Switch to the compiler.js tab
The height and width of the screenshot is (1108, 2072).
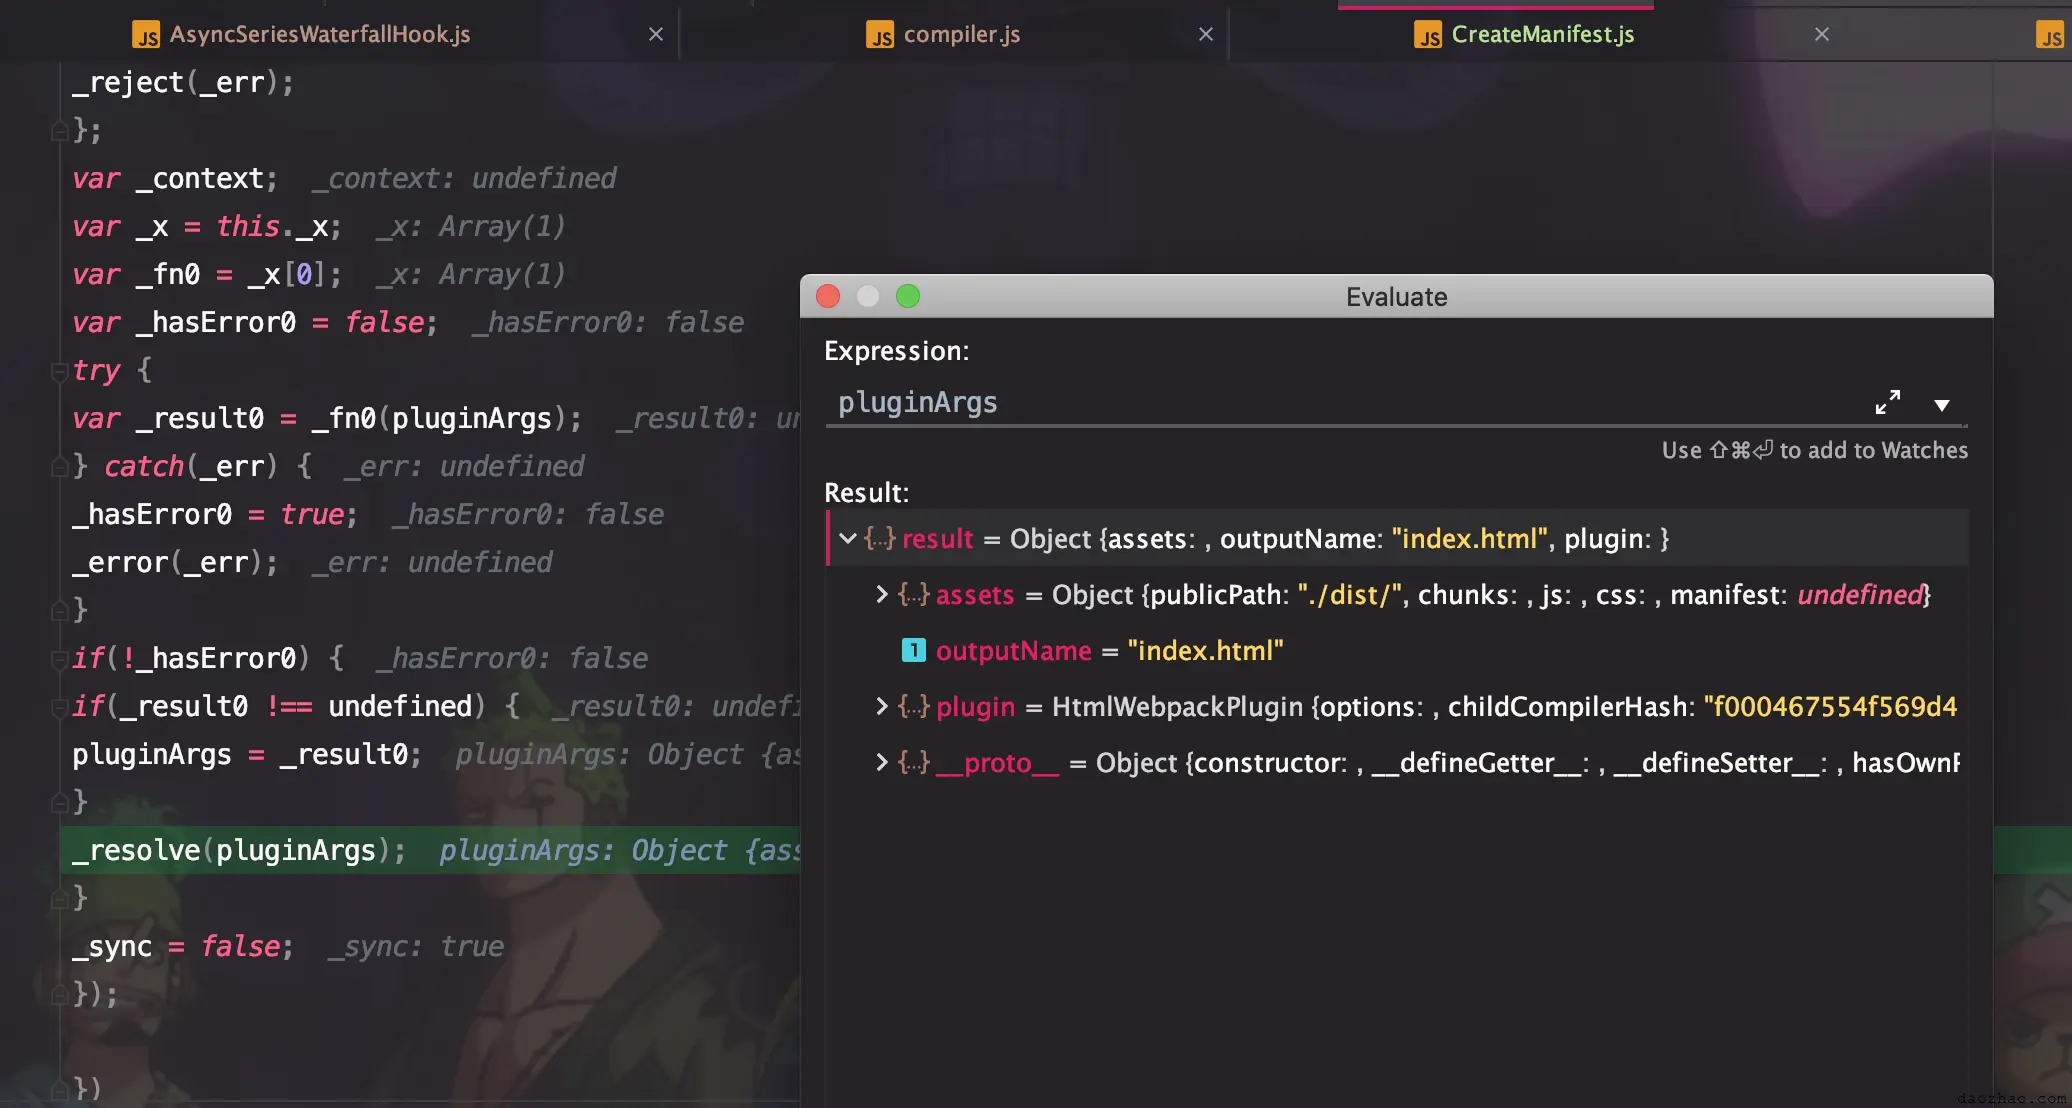tap(961, 34)
